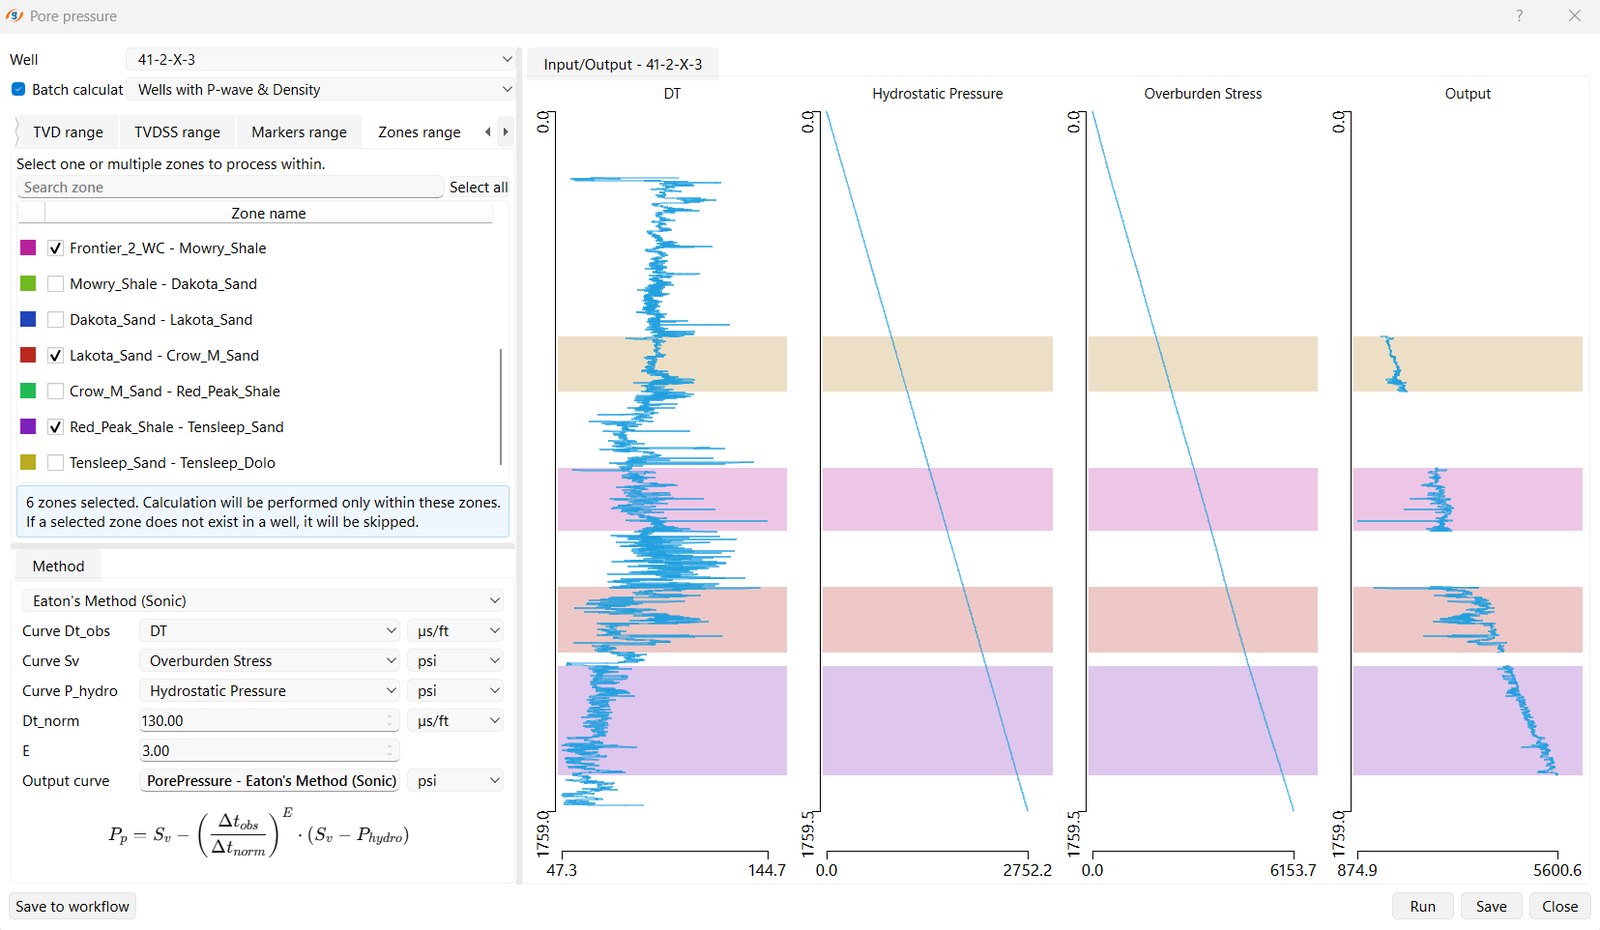The height and width of the screenshot is (930, 1600).
Task: Check the Mowry_Shale - Dakota_Sand zone
Action: tap(55, 284)
